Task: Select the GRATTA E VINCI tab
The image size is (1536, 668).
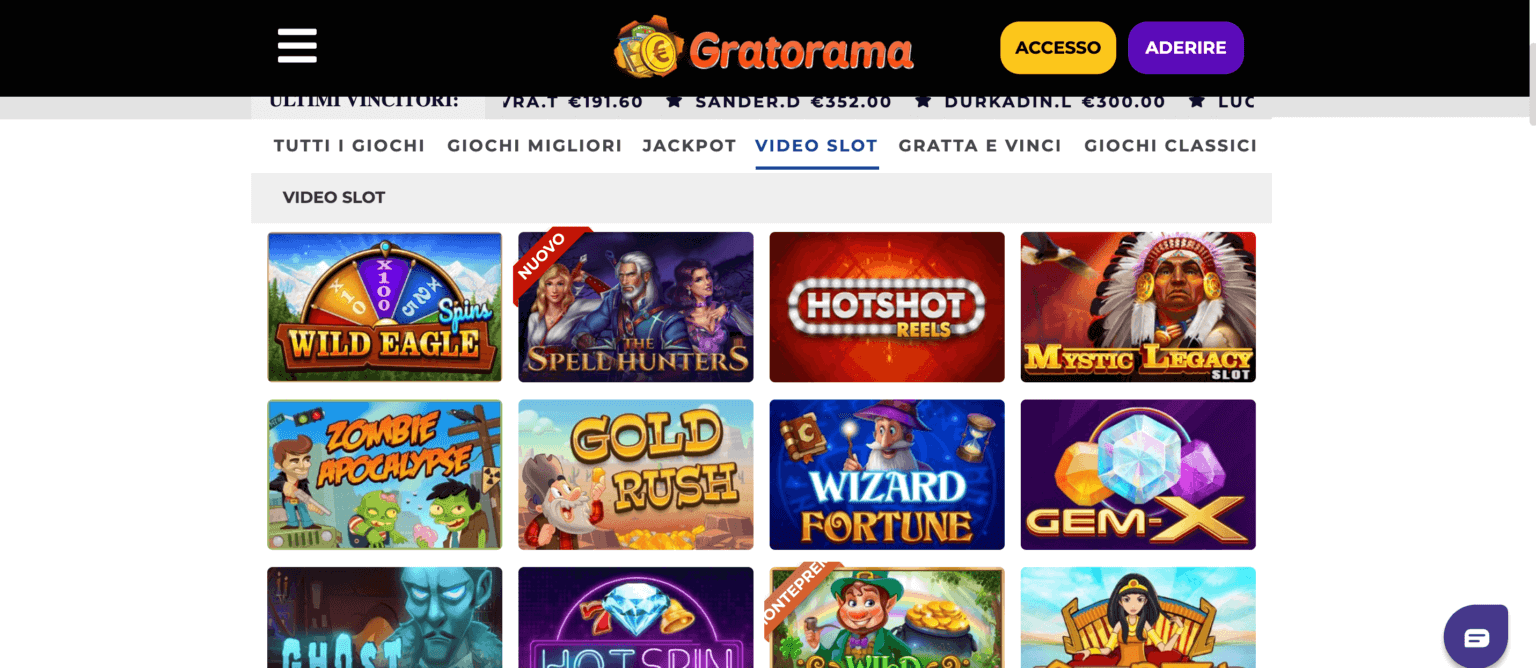Action: tap(980, 146)
